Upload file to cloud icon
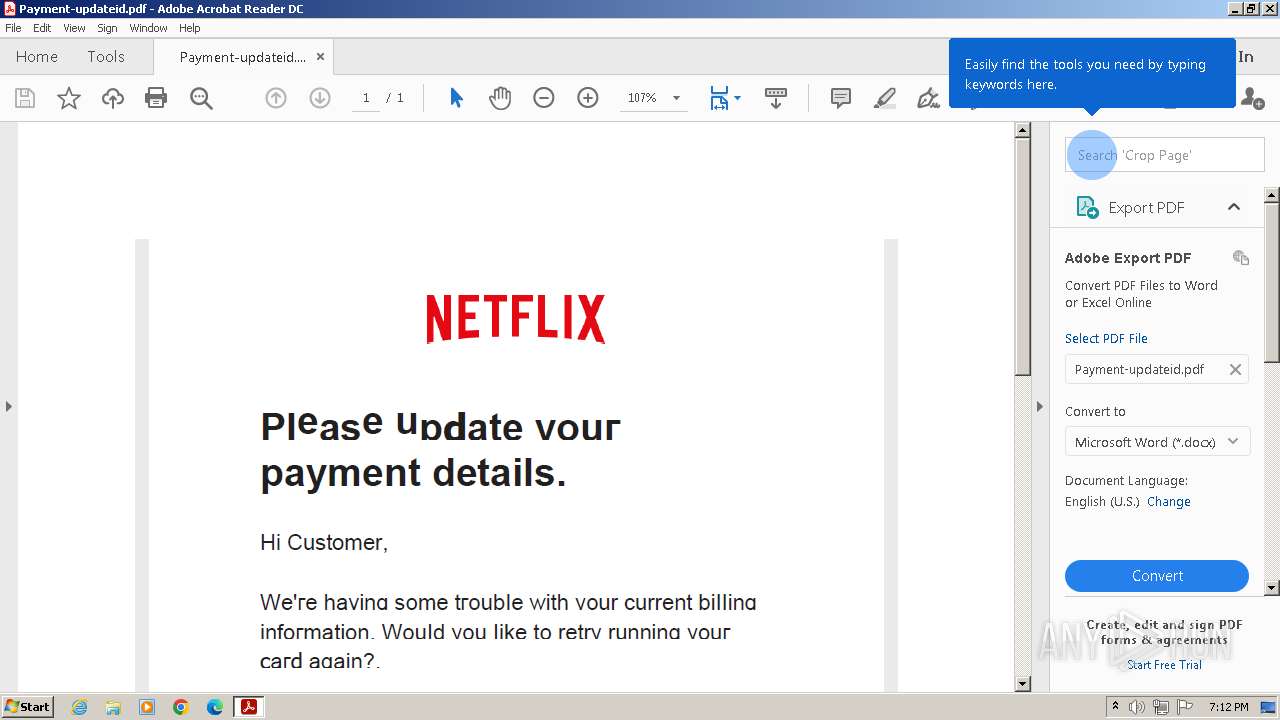The height and width of the screenshot is (720, 1280). click(x=113, y=98)
